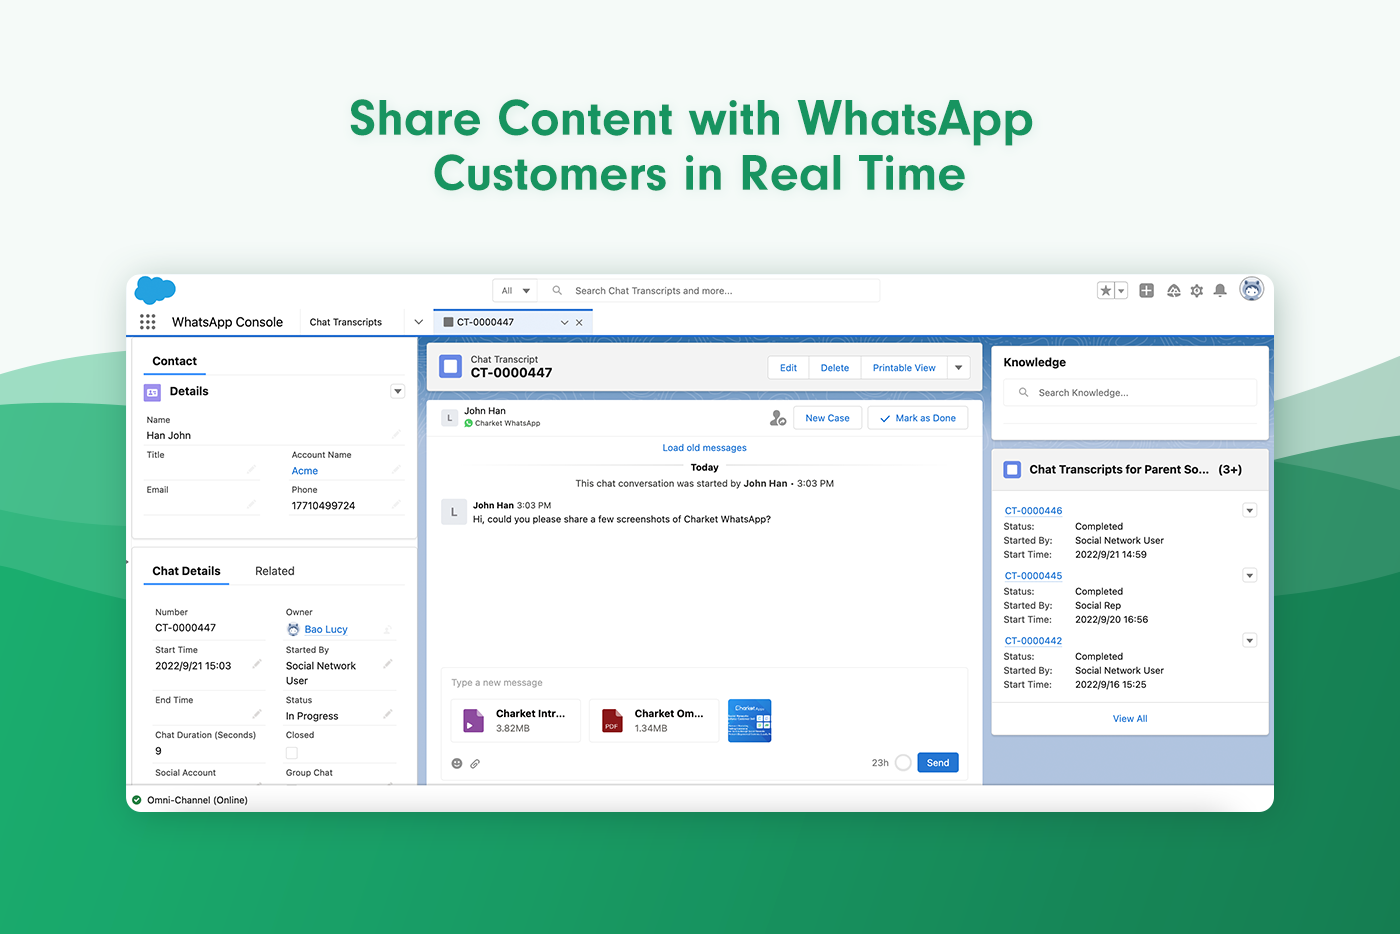Image resolution: width=1400 pixels, height=934 pixels.
Task: Edit the Phone field pencil icon
Action: (397, 504)
